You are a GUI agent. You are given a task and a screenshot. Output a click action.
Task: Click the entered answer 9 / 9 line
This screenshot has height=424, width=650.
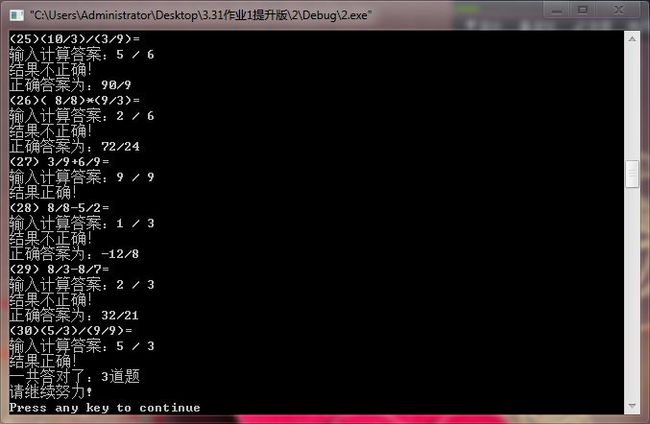click(x=82, y=177)
